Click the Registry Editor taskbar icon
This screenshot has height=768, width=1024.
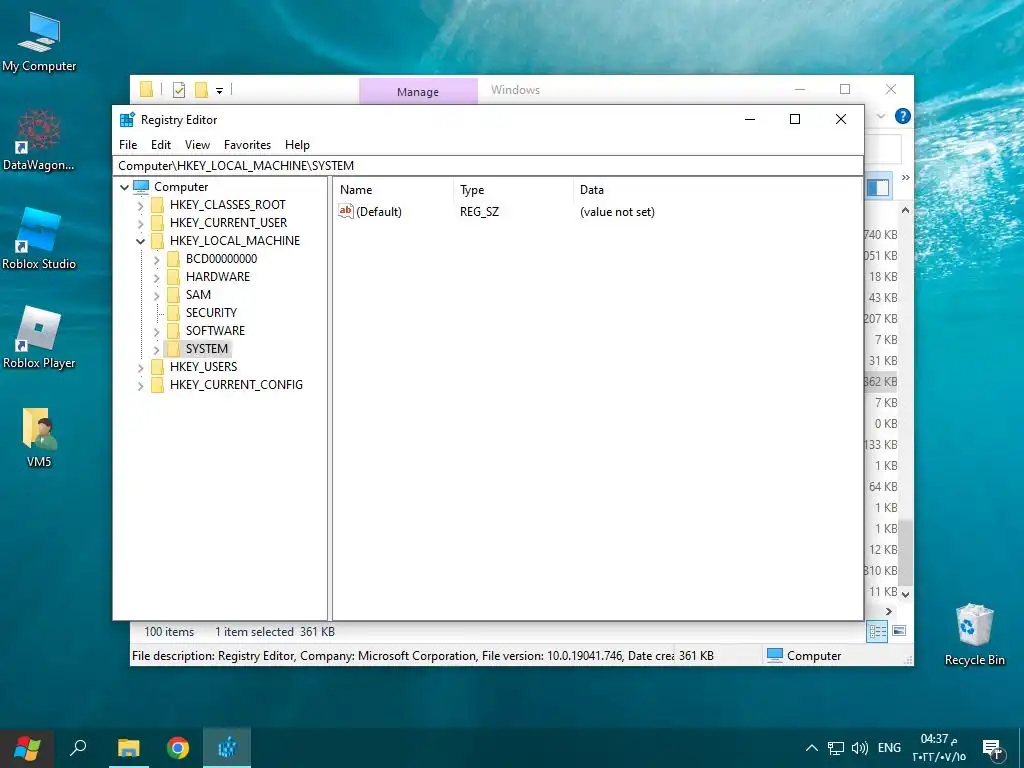click(227, 748)
